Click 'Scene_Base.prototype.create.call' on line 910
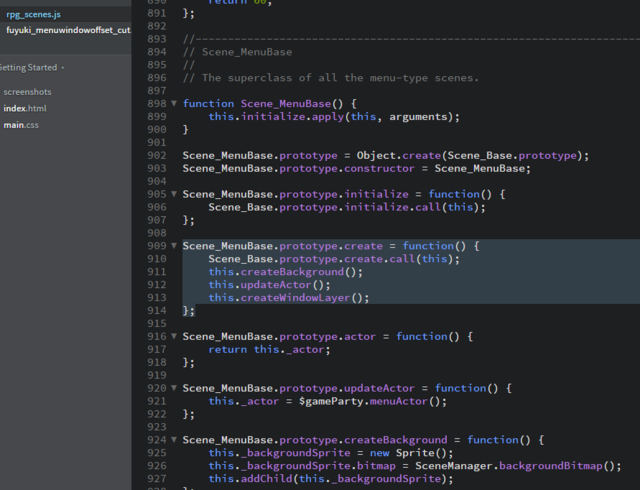The width and height of the screenshot is (640, 490). (311, 259)
